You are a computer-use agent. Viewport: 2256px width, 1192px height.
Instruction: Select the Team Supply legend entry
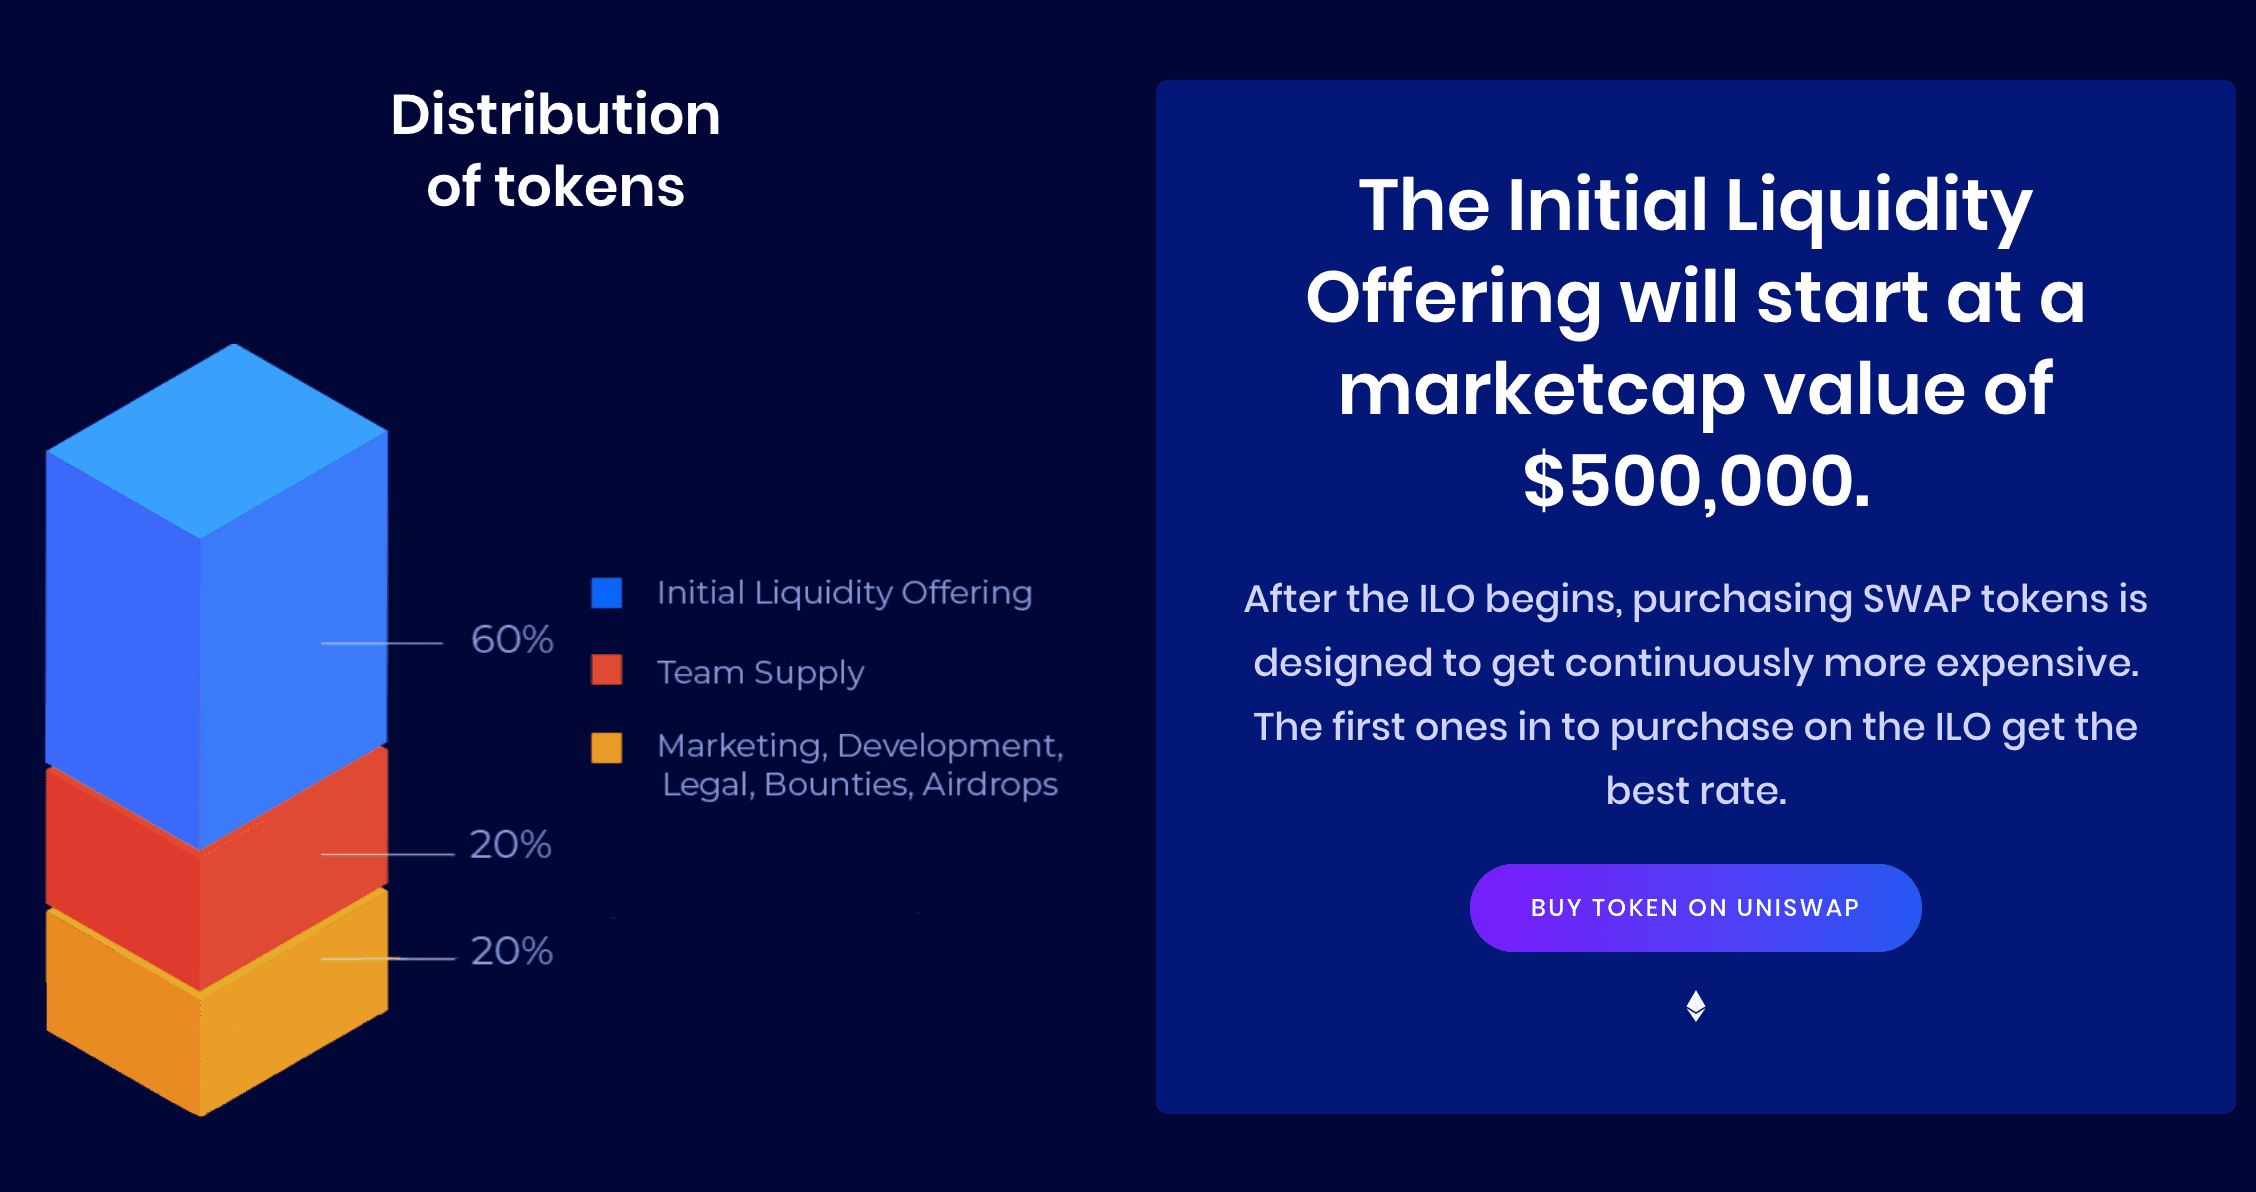pyautogui.click(x=760, y=671)
